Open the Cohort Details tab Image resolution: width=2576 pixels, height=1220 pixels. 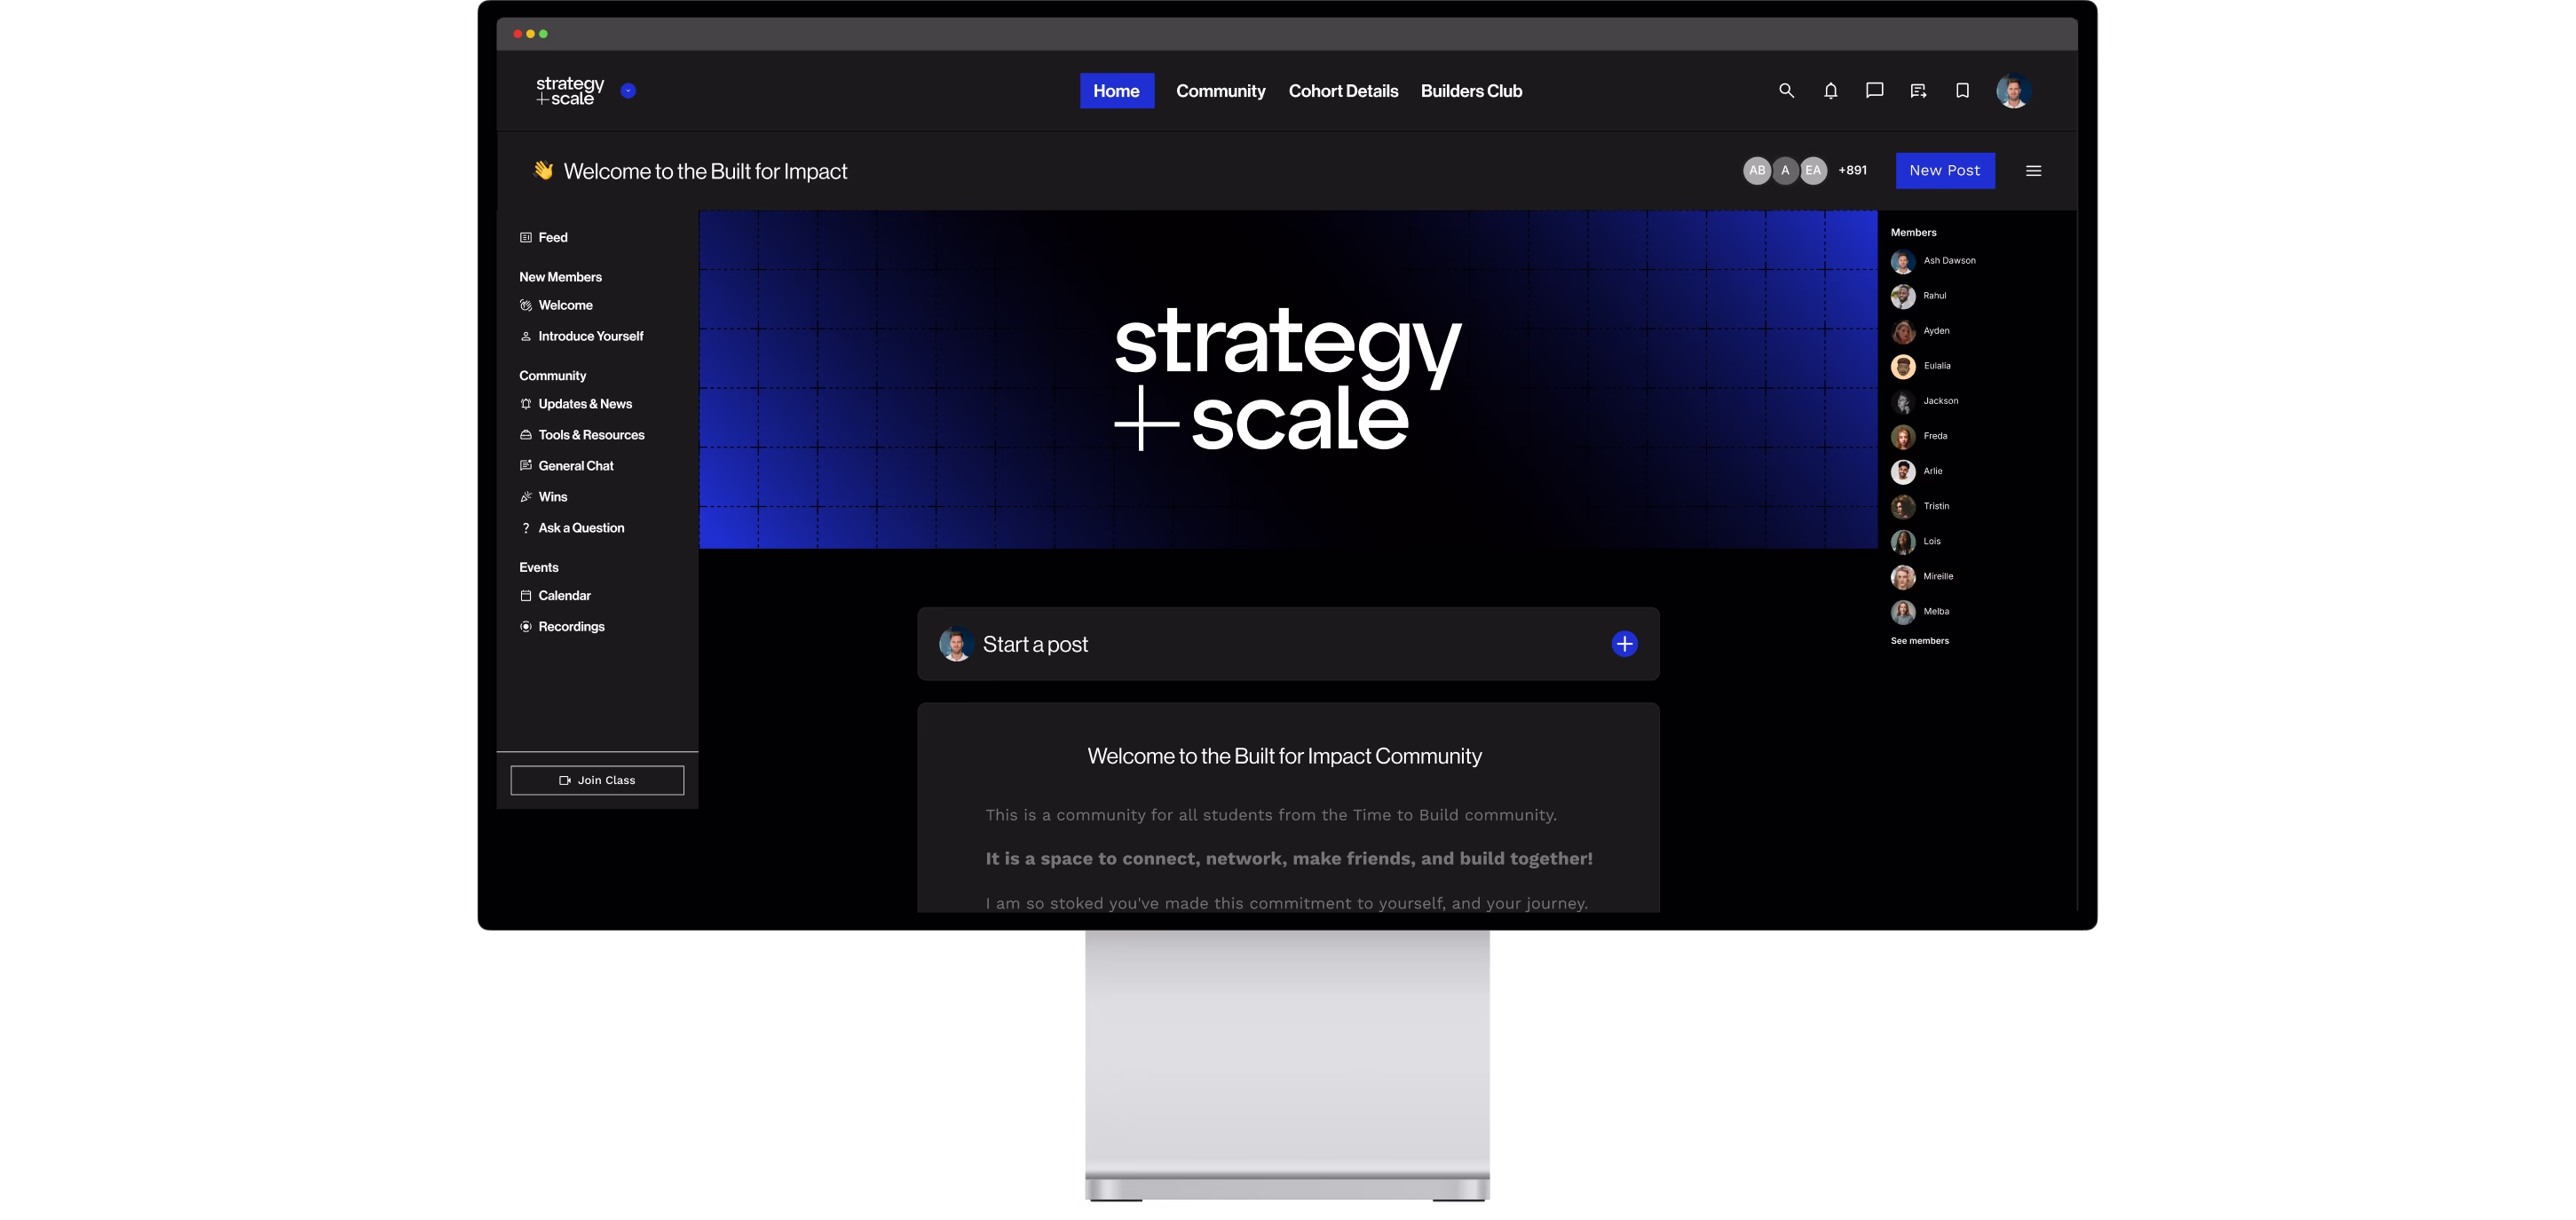pyautogui.click(x=1343, y=91)
